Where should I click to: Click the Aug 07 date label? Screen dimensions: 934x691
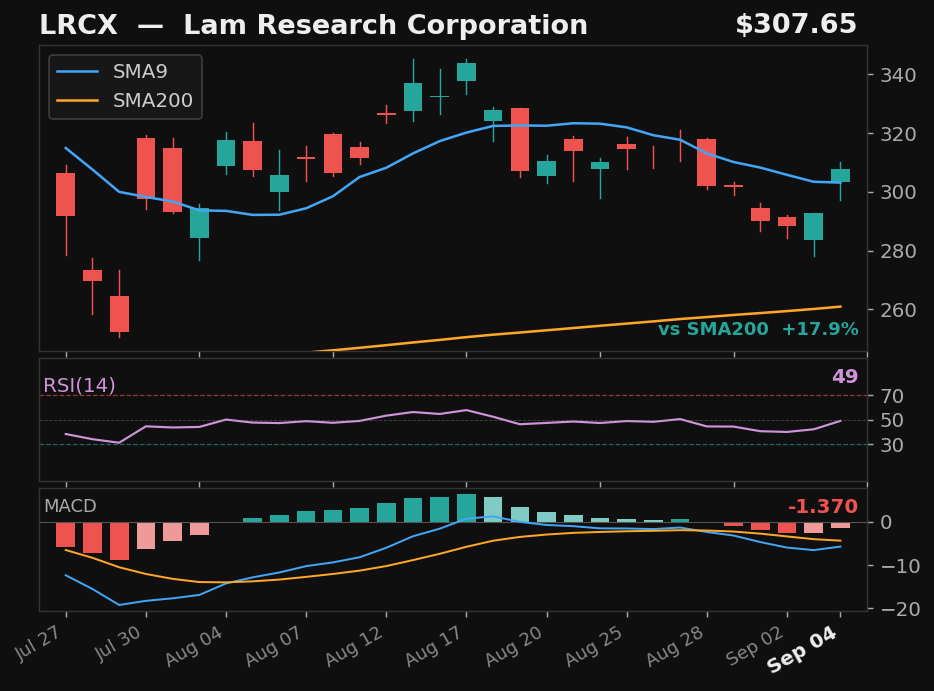point(275,646)
